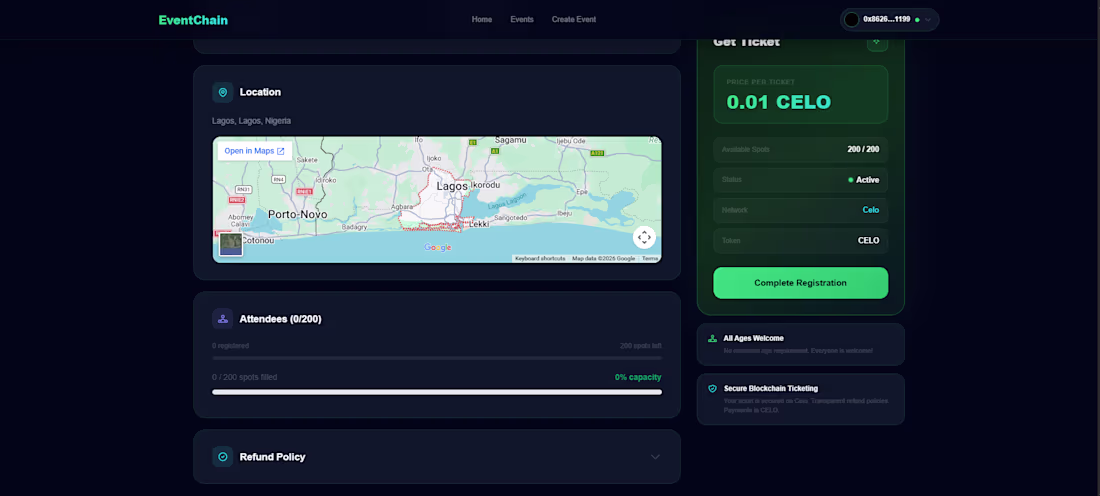This screenshot has width=1100, height=496.
Task: Click the 200 / 200 available spots value
Action: [863, 149]
